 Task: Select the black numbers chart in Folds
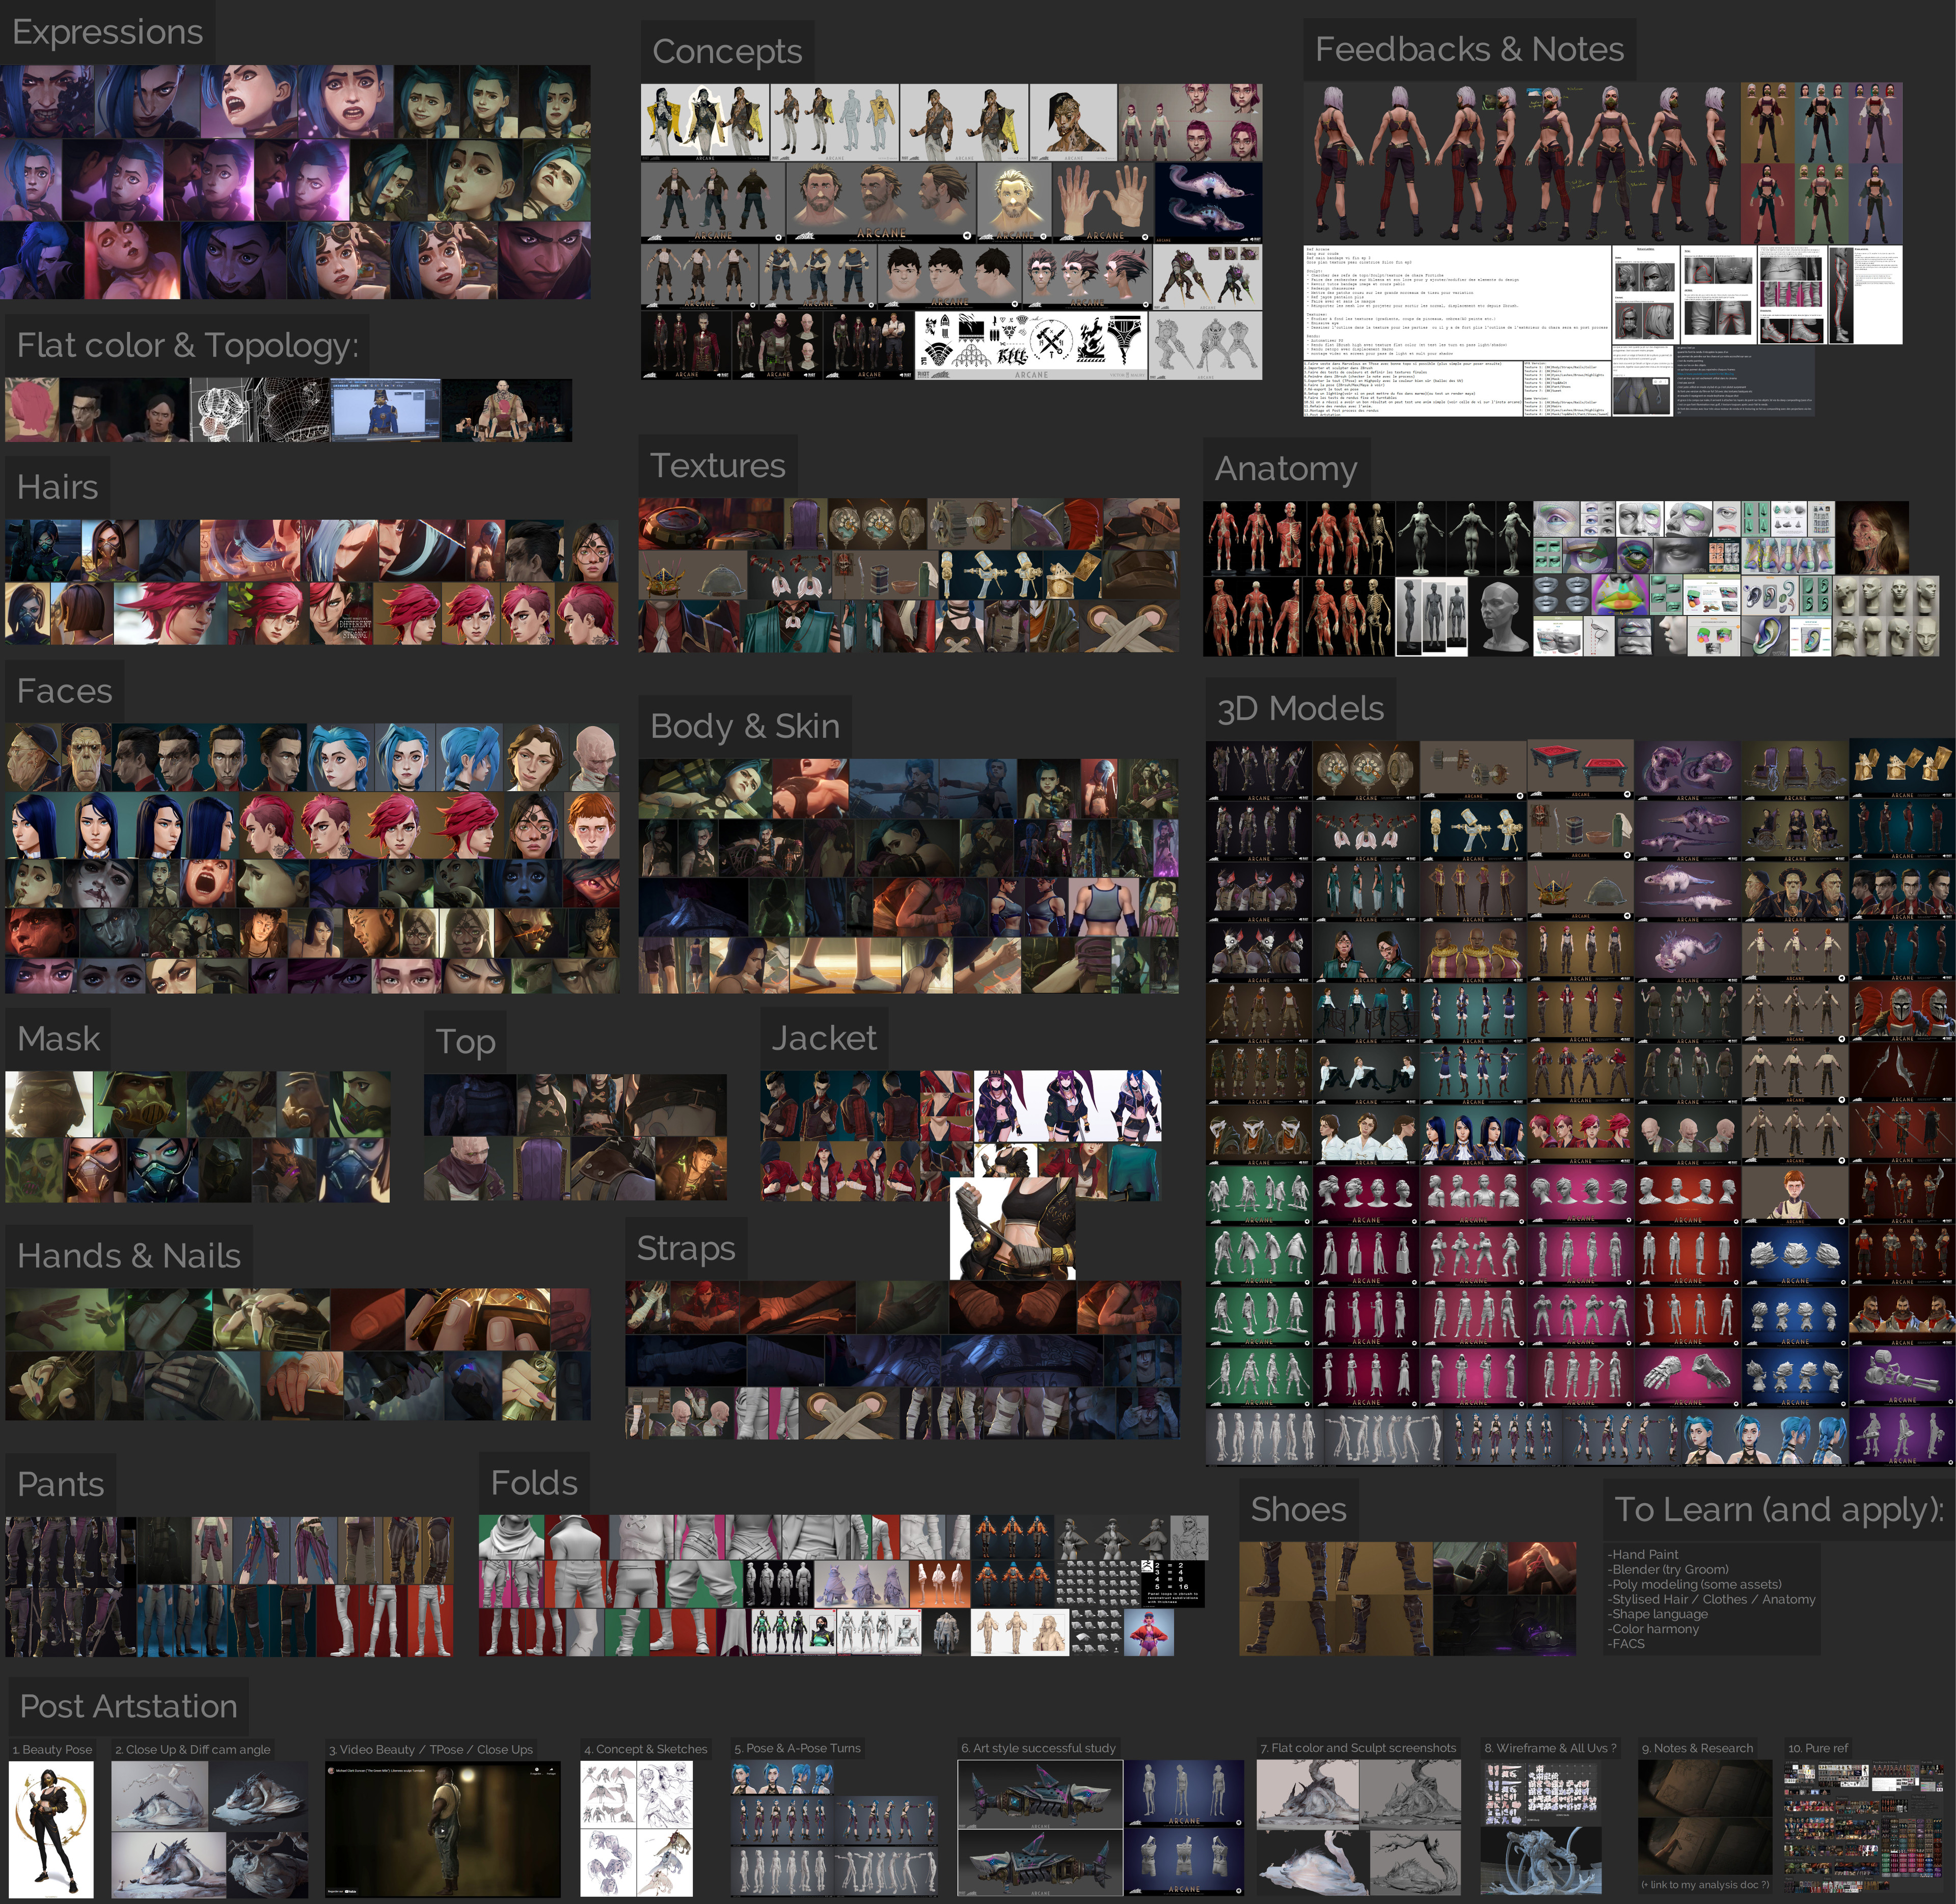tap(1172, 1583)
